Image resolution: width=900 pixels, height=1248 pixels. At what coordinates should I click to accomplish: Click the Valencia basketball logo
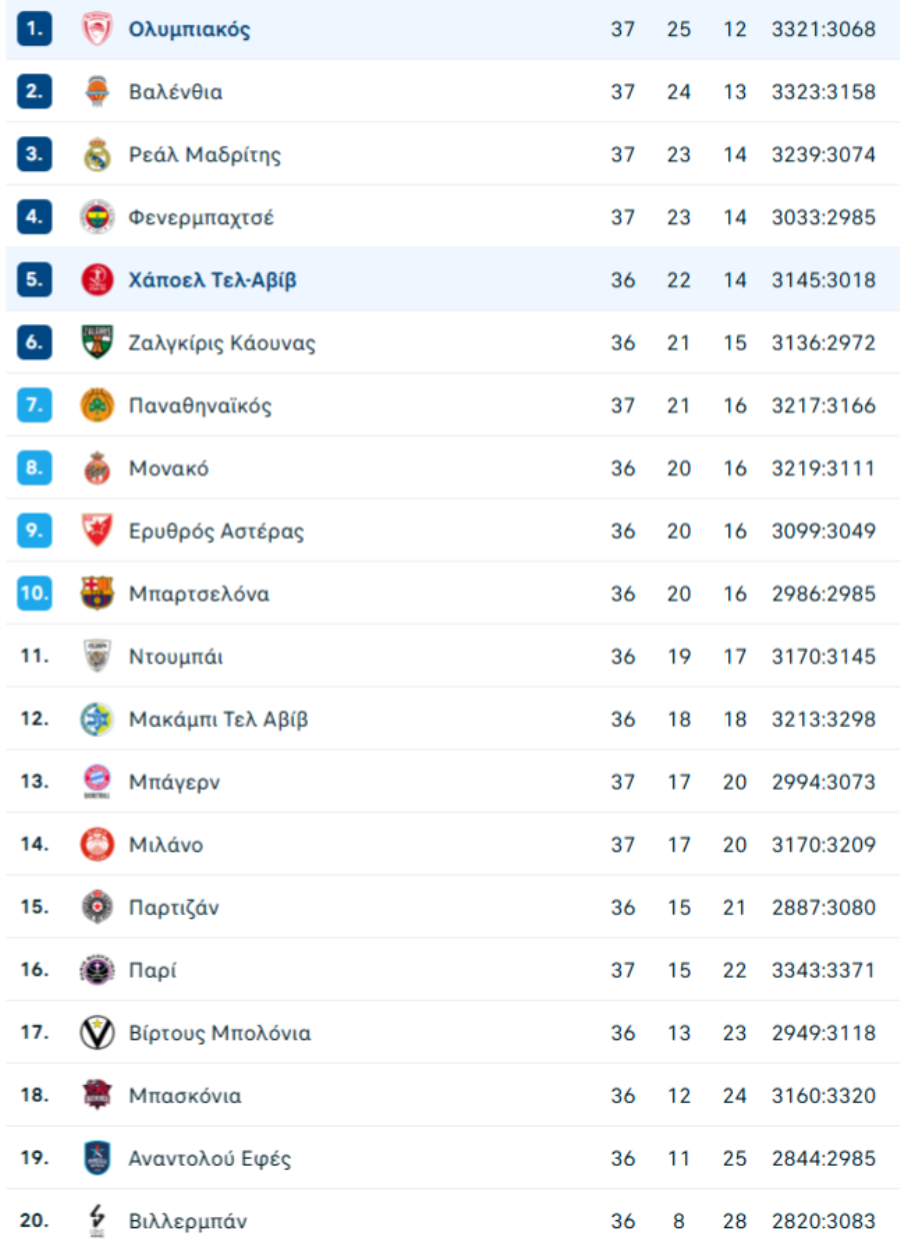97,92
